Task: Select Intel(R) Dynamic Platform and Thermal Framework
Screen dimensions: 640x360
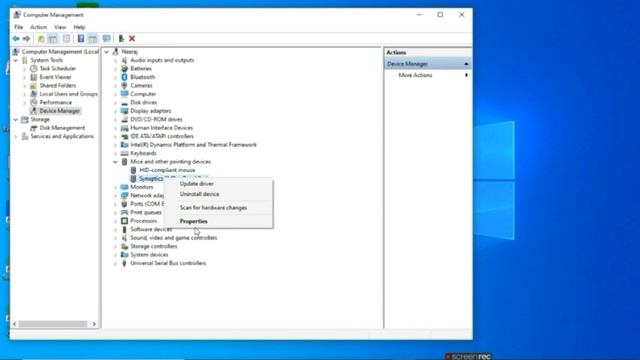Action: [193, 145]
